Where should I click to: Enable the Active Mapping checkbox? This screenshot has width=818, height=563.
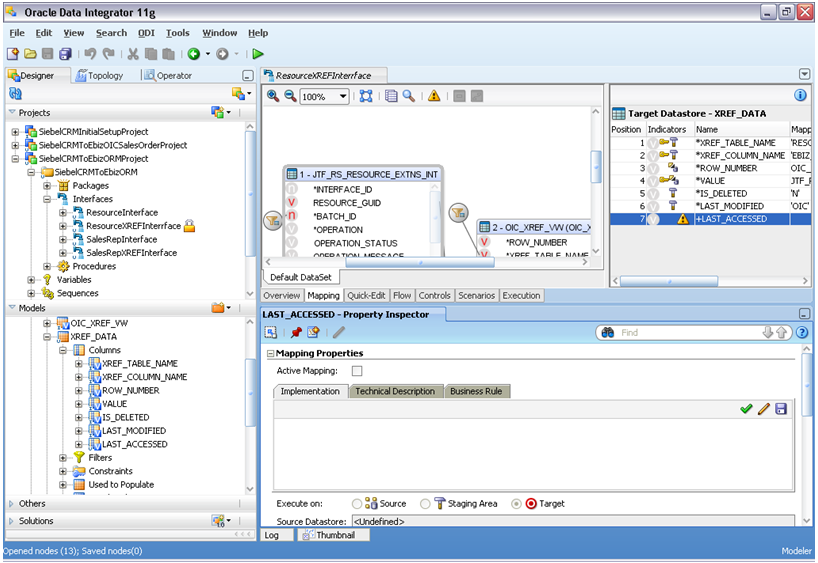[x=357, y=371]
